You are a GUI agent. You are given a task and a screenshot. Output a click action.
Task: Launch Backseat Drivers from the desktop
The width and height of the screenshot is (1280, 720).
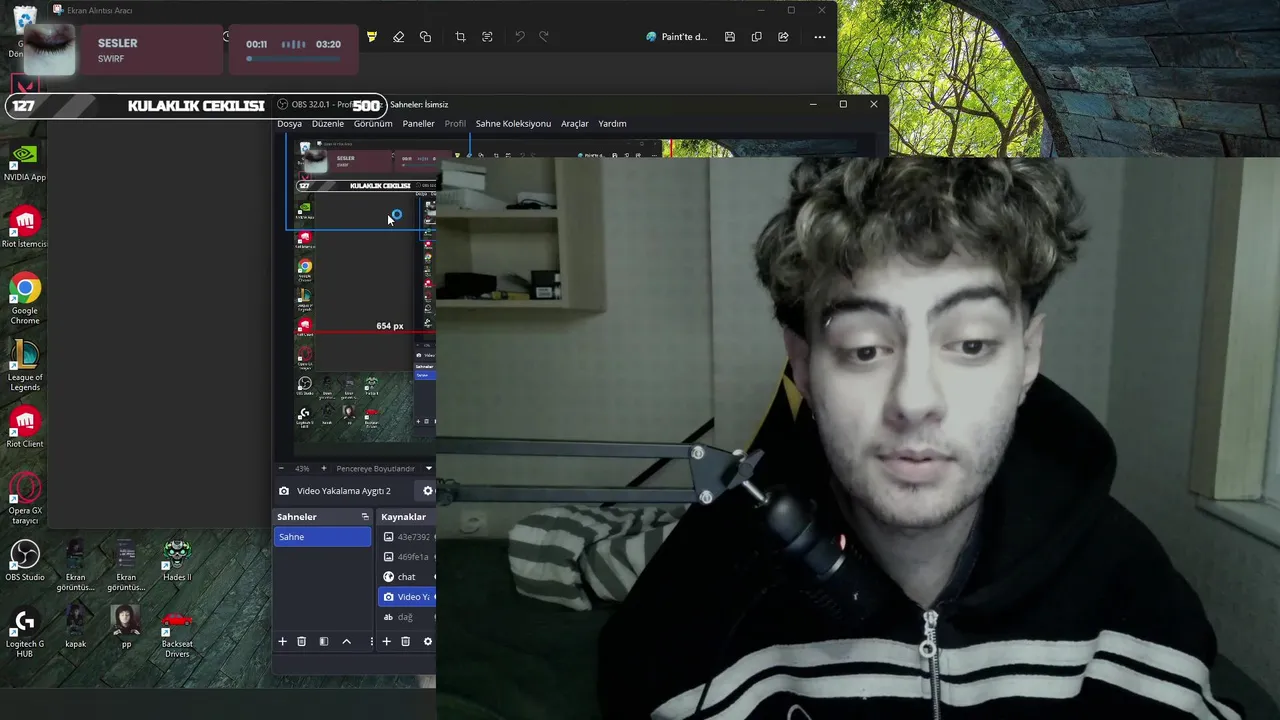[177, 633]
